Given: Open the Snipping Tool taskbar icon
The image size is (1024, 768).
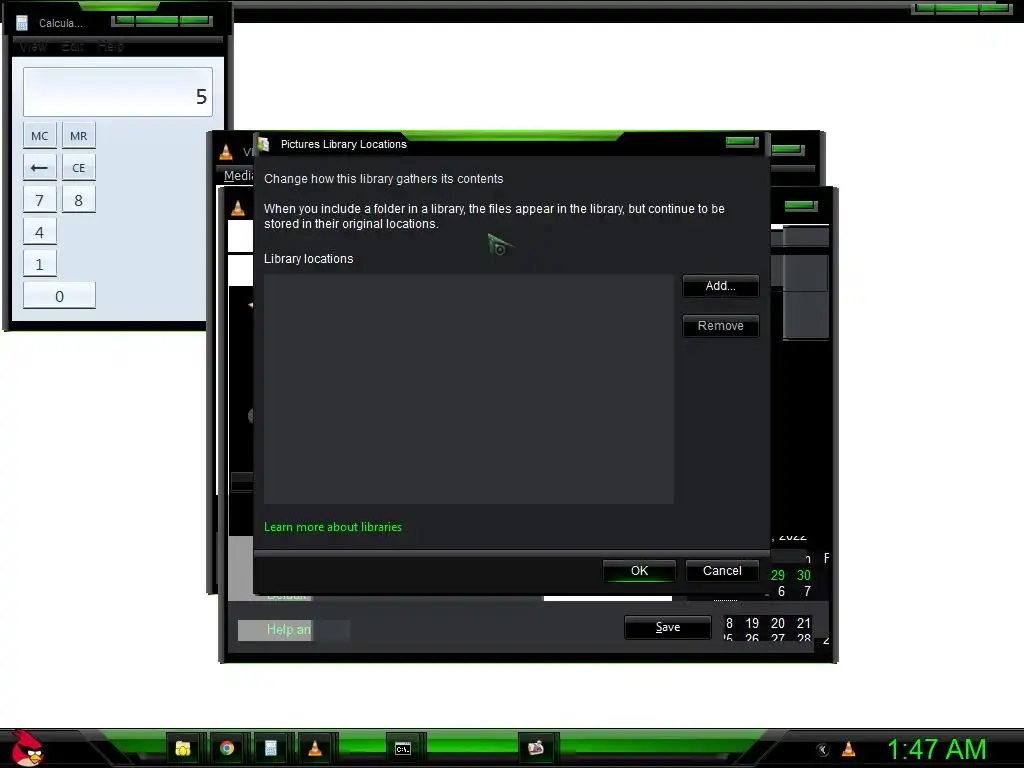Looking at the screenshot, I should (x=536, y=748).
